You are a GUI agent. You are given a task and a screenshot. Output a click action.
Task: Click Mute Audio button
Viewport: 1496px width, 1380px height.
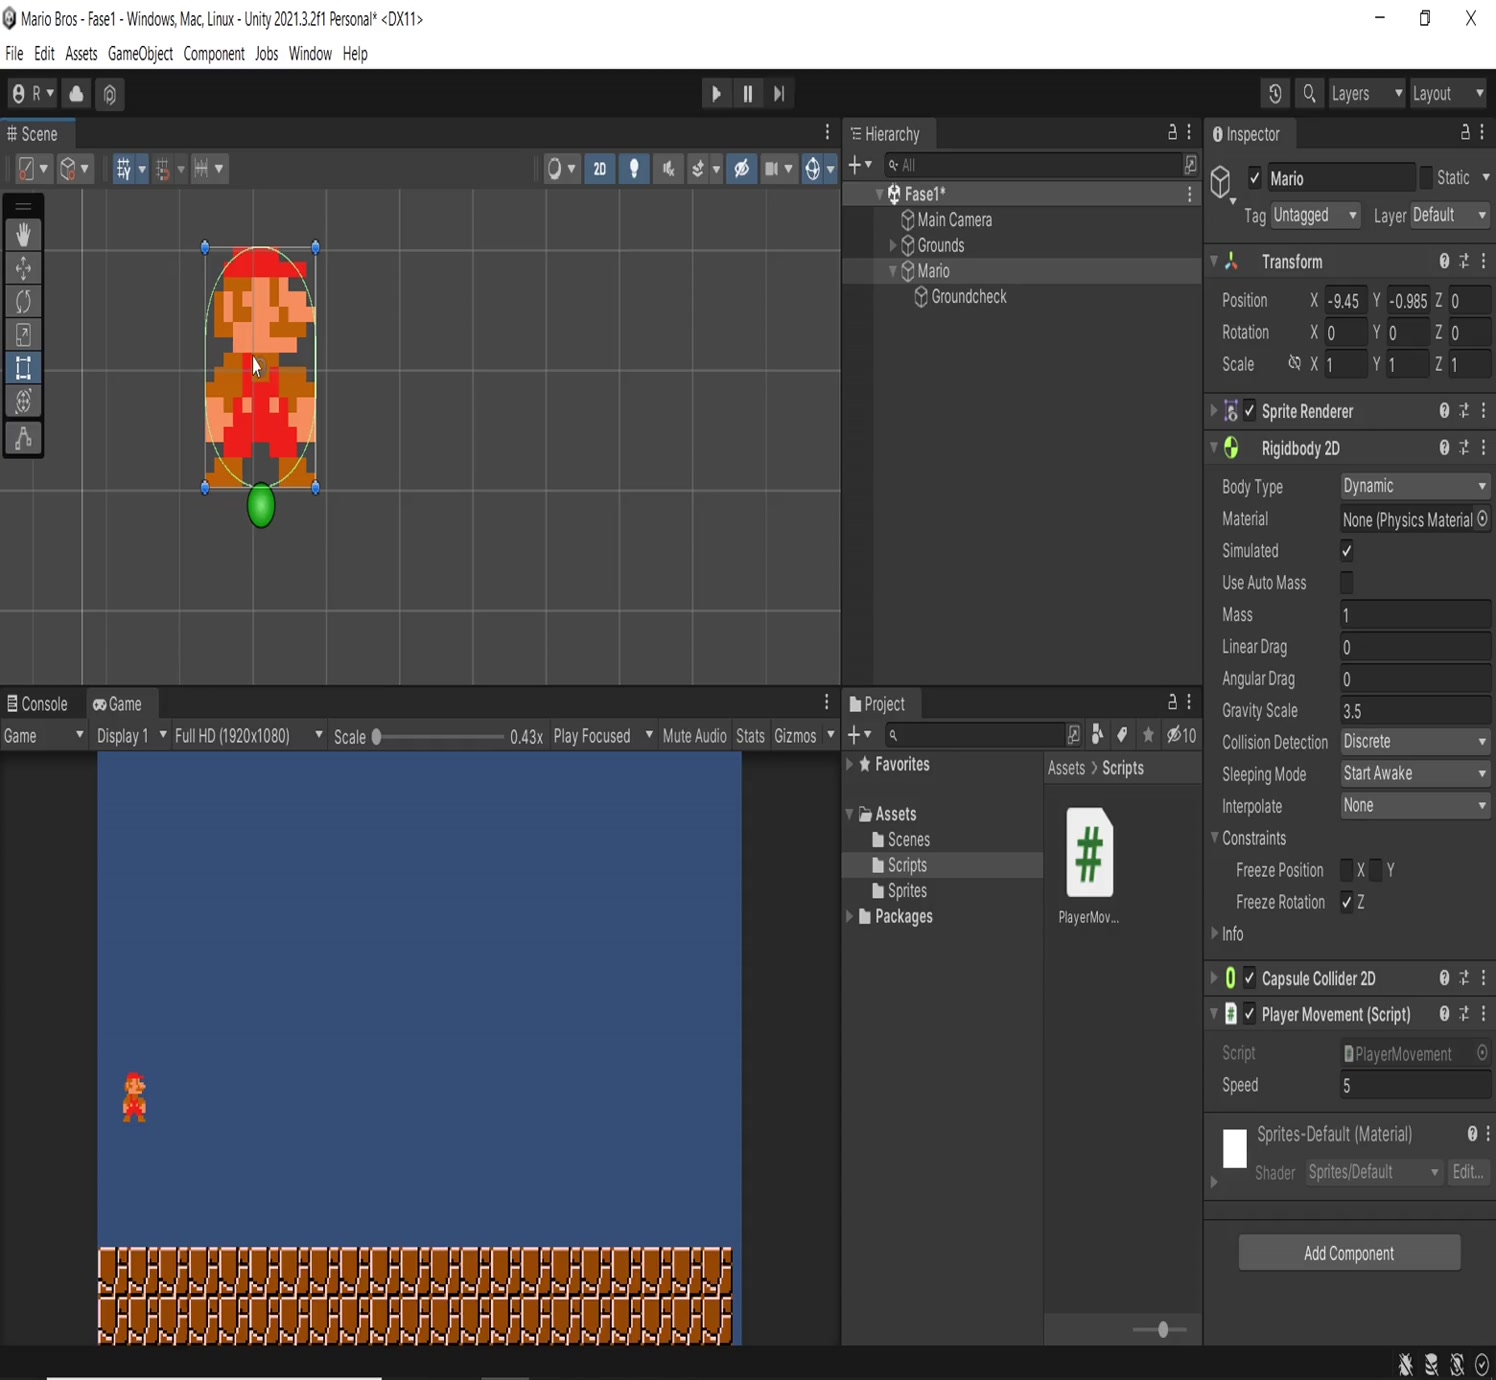(694, 736)
